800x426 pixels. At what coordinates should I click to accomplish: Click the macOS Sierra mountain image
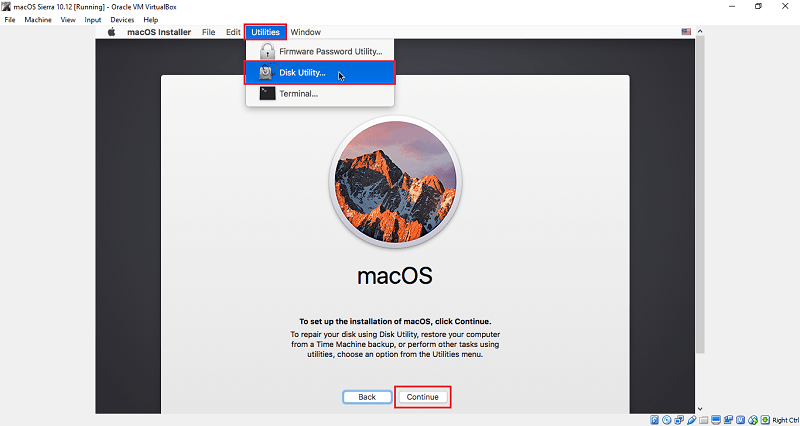(x=395, y=182)
